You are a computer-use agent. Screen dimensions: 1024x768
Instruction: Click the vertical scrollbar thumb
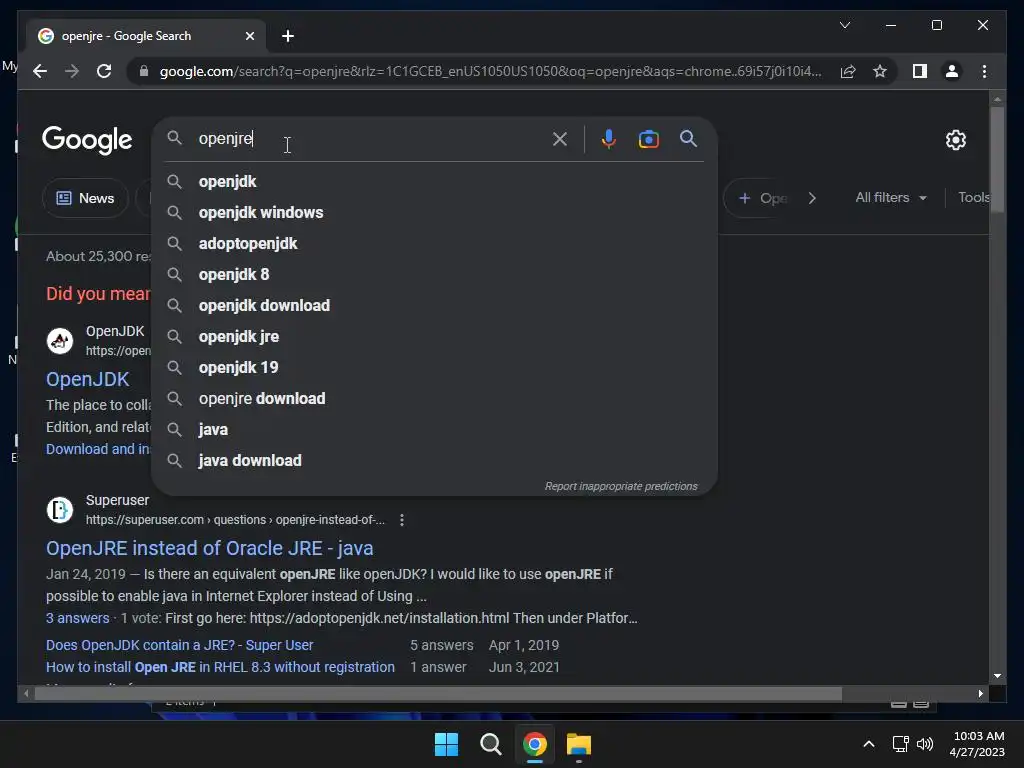pyautogui.click(x=997, y=159)
